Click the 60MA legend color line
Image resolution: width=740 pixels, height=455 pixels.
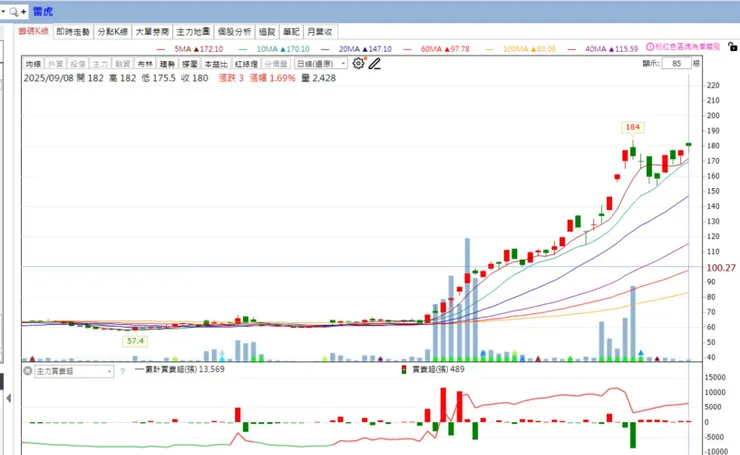407,49
